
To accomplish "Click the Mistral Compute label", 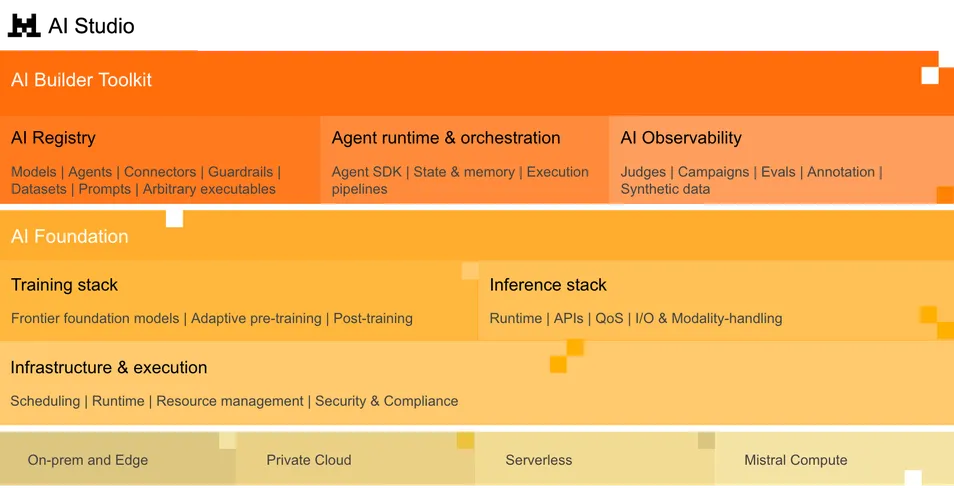I will point(795,460).
